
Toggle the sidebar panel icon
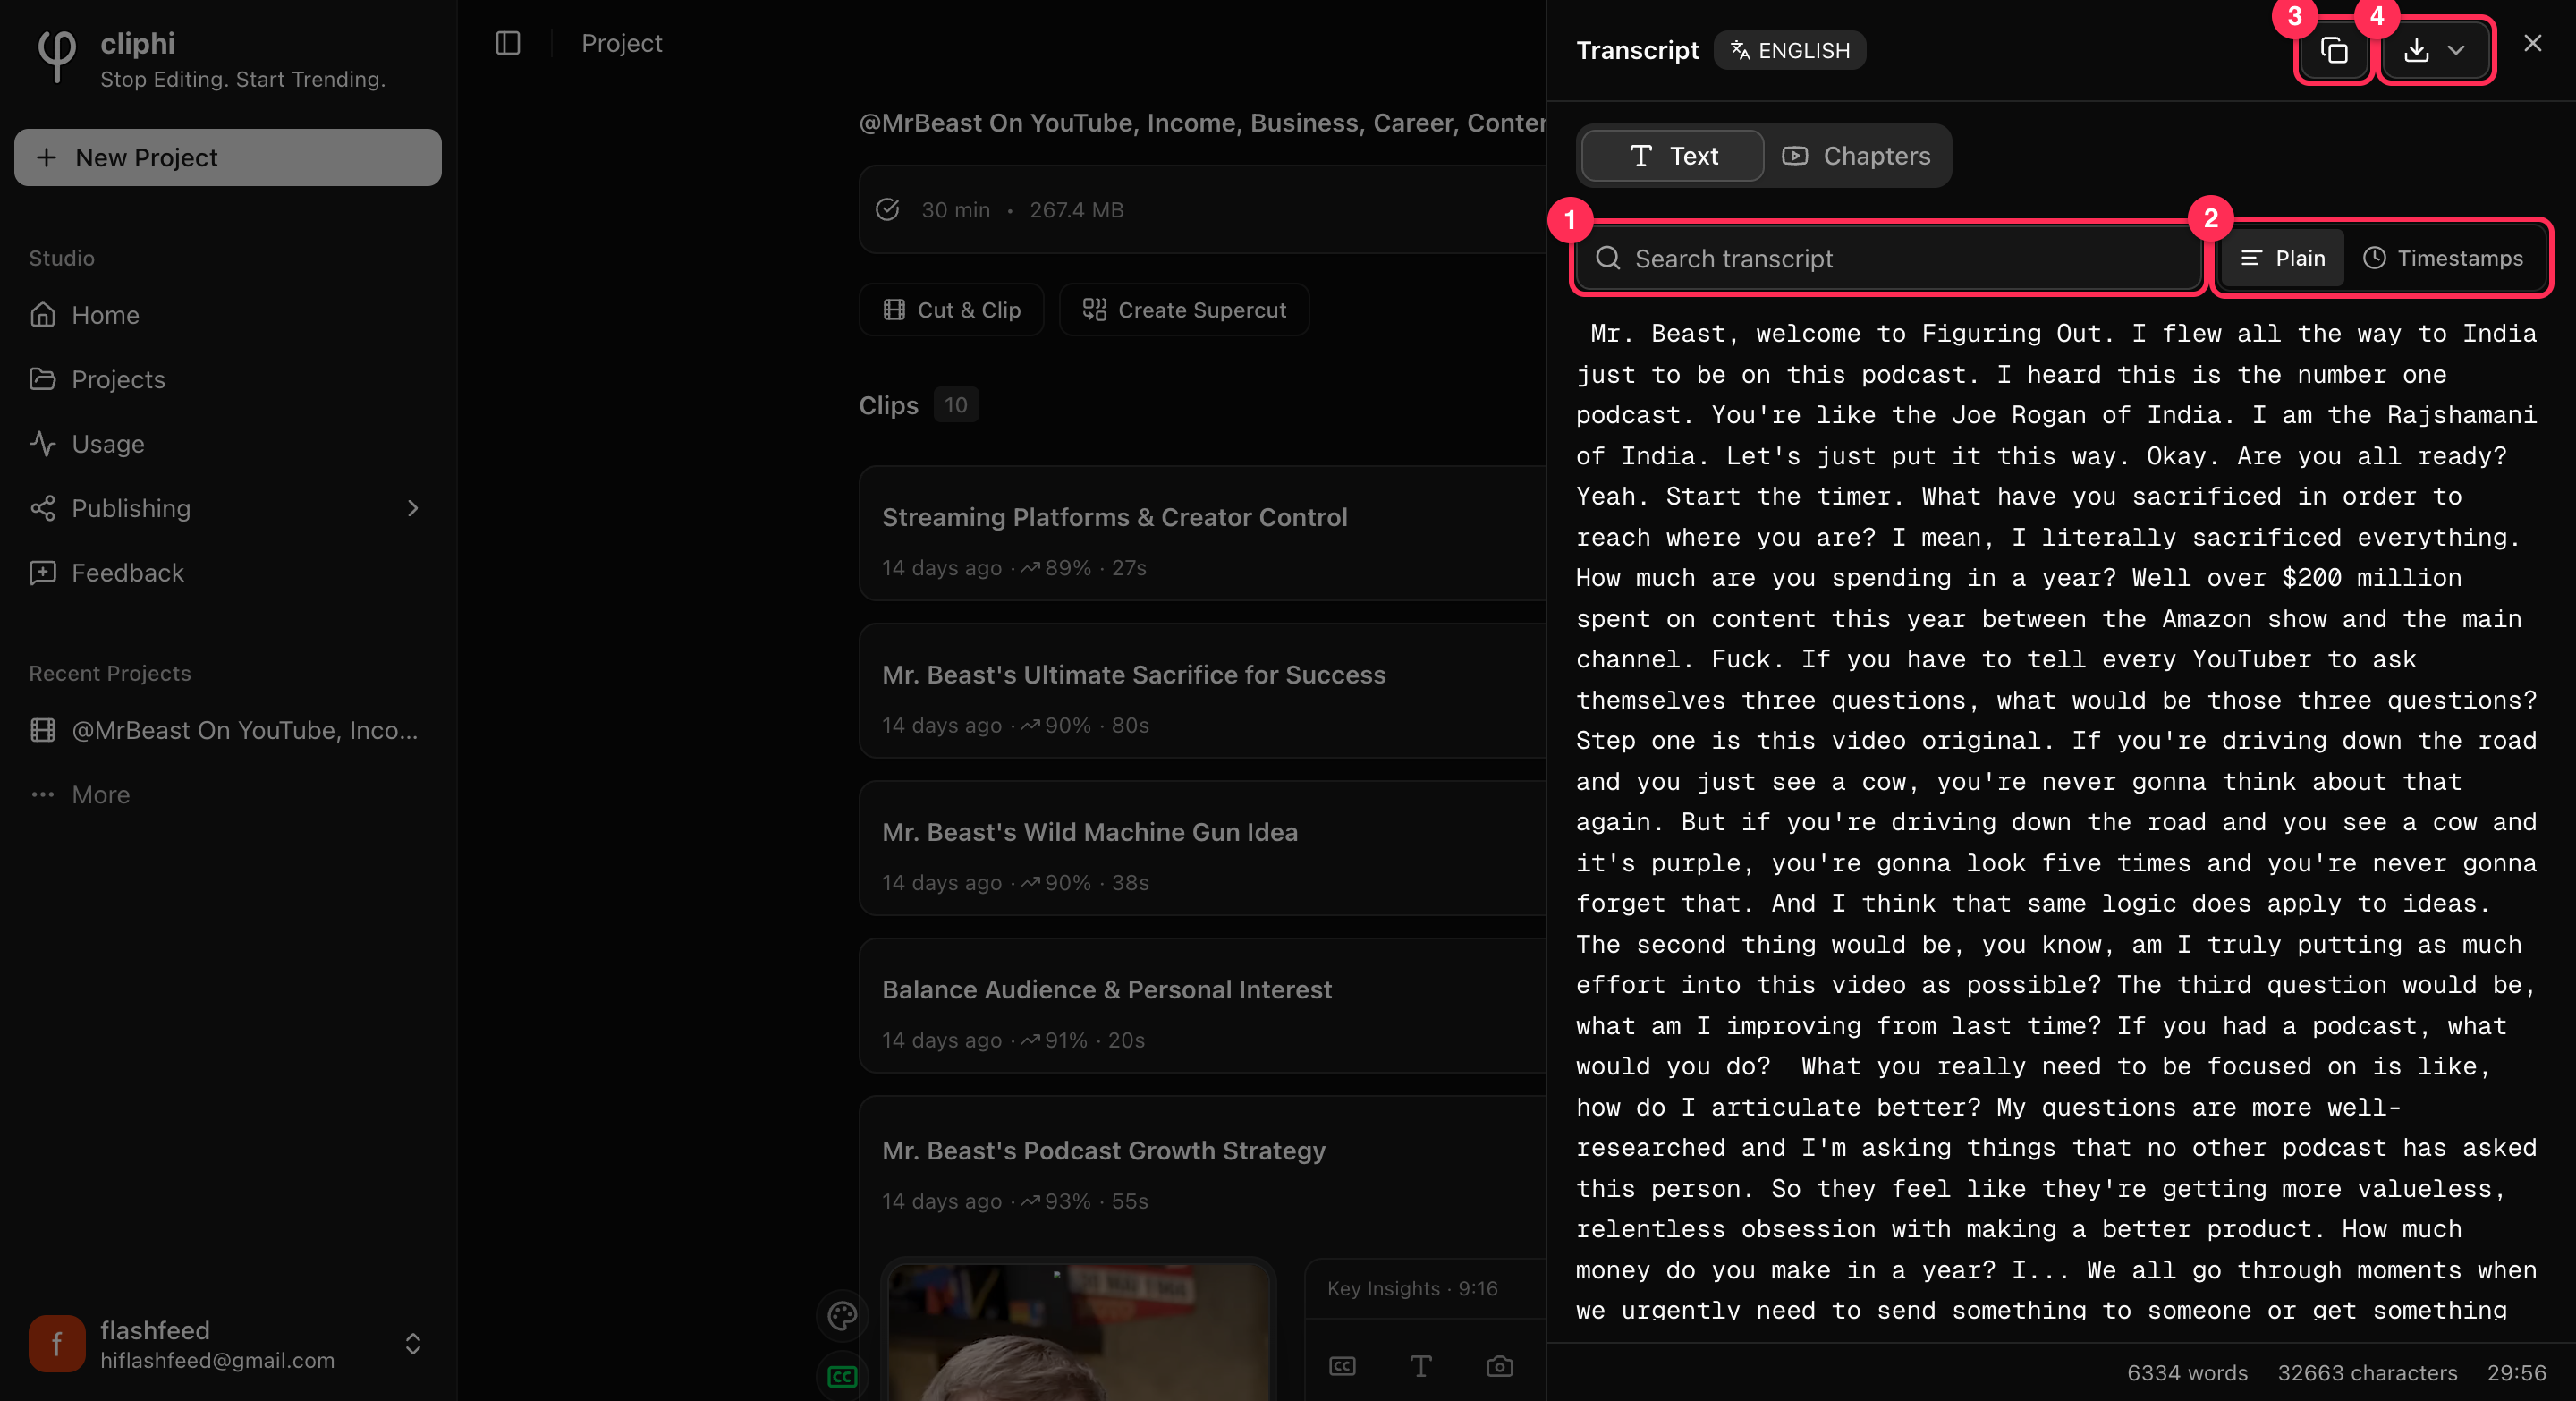point(508,43)
